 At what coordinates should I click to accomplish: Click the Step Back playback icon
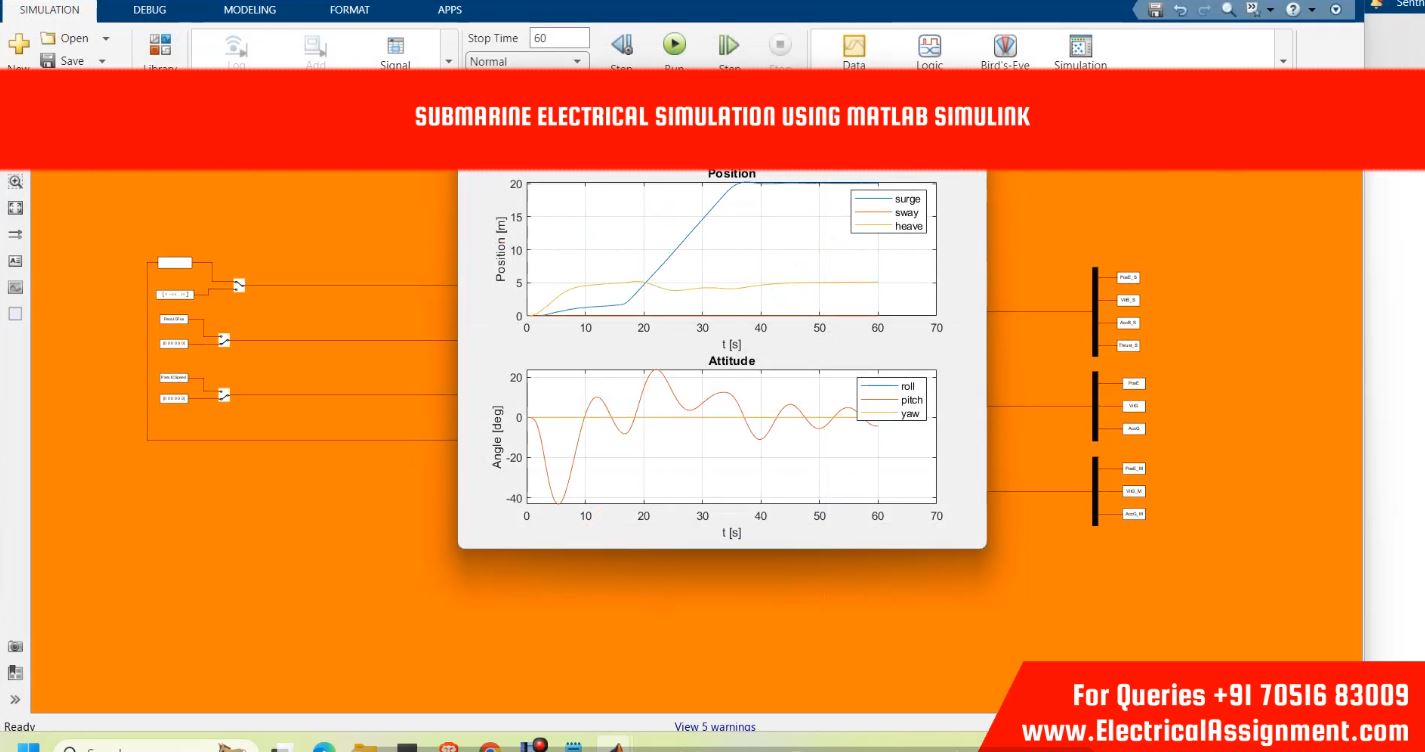pyautogui.click(x=621, y=45)
